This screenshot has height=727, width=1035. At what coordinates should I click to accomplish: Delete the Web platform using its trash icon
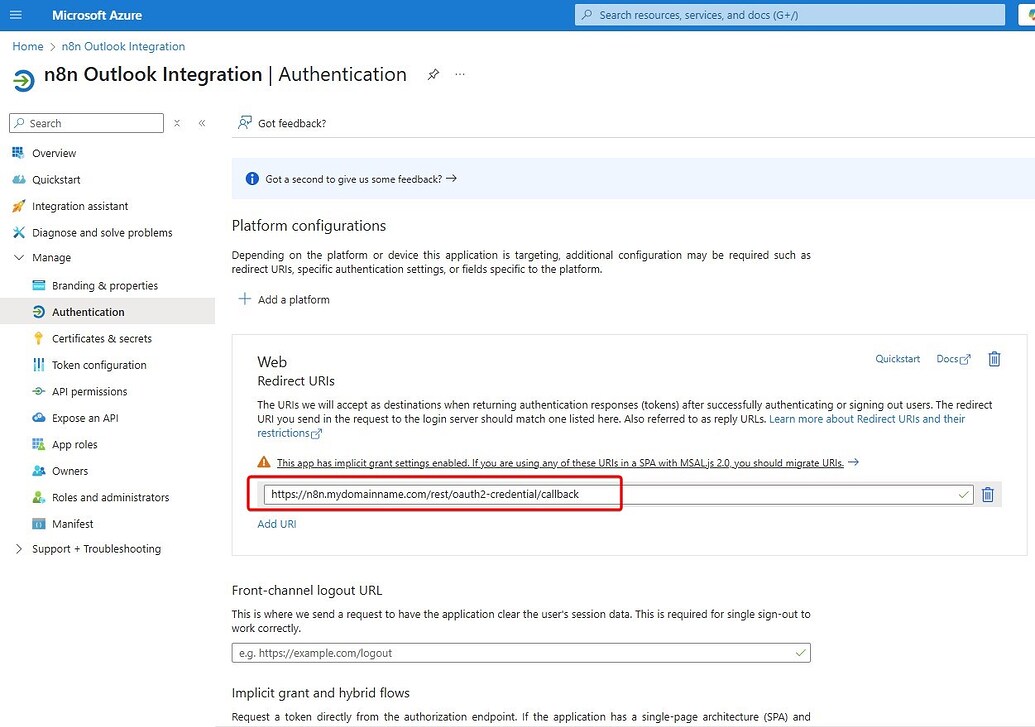point(994,358)
